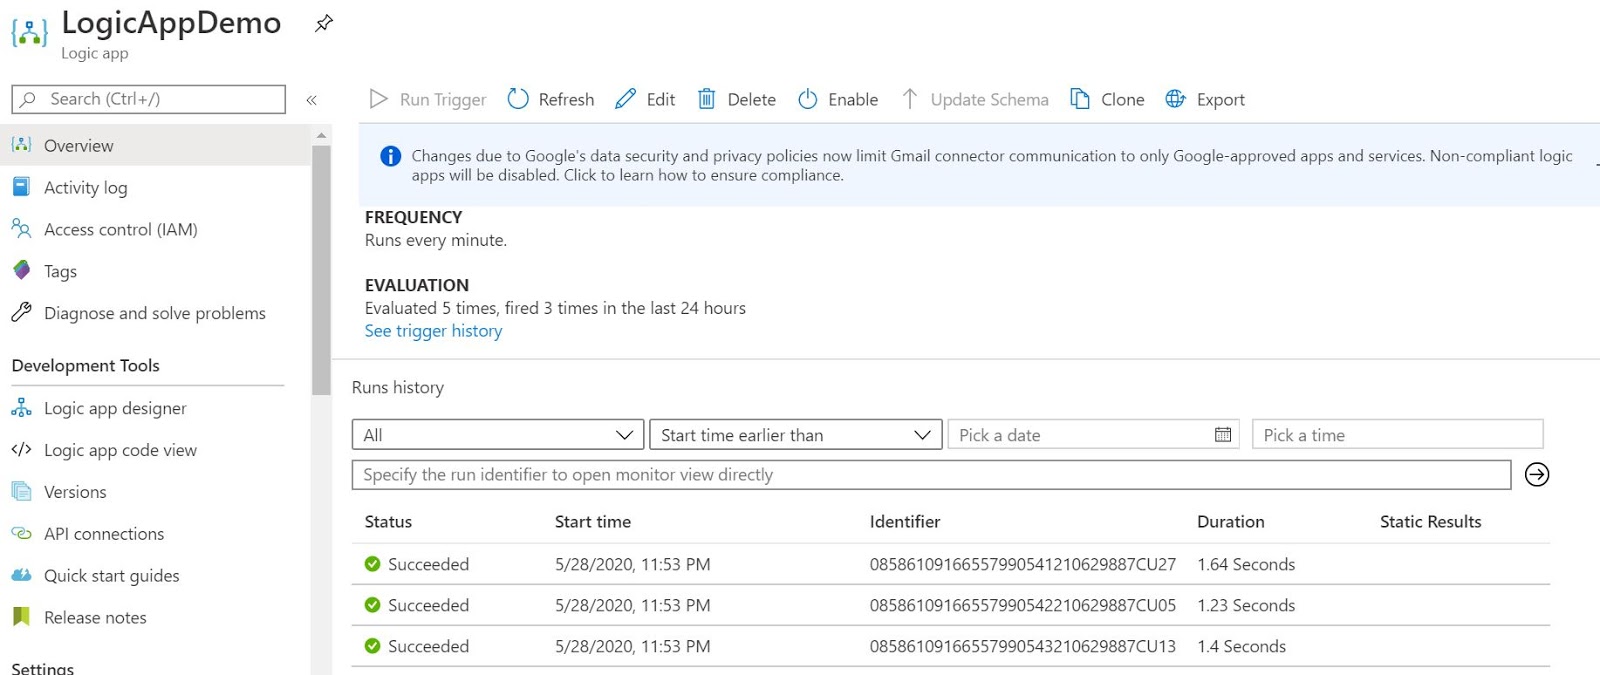Click Release notes bookmark icon

21,617
